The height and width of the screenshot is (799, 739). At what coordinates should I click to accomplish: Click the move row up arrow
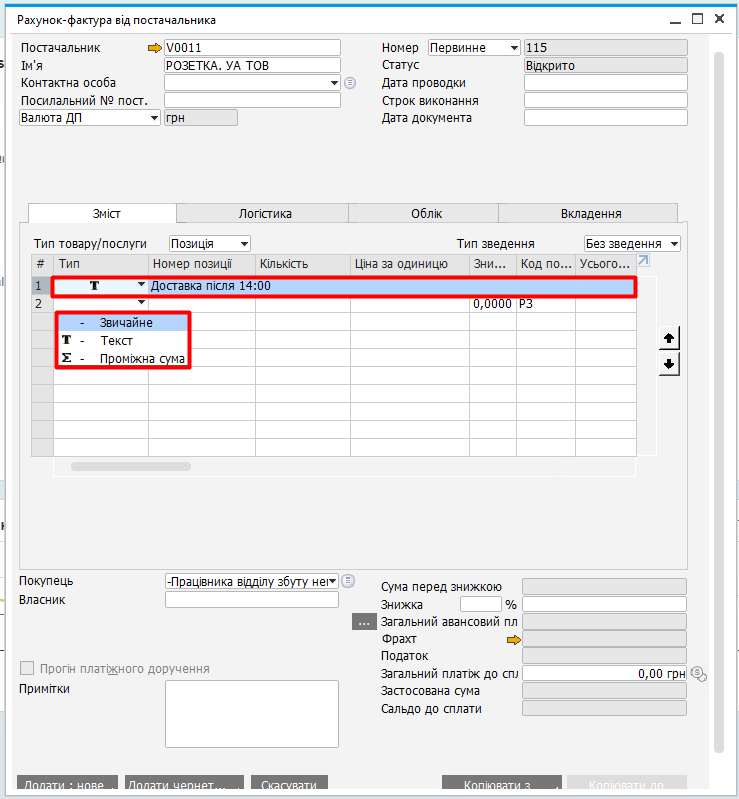[x=670, y=339]
